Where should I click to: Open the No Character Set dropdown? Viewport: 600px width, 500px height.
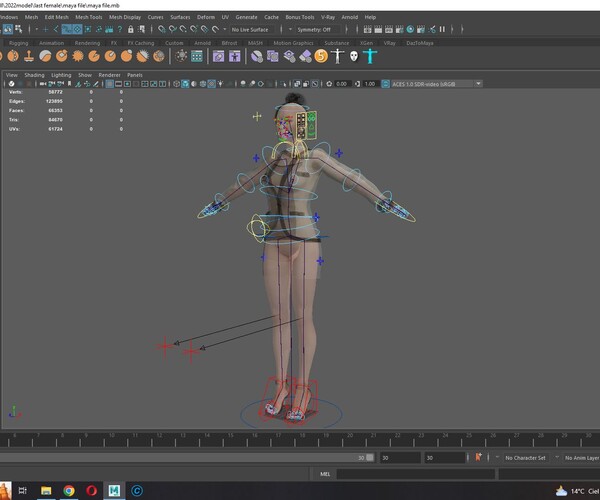(526, 458)
